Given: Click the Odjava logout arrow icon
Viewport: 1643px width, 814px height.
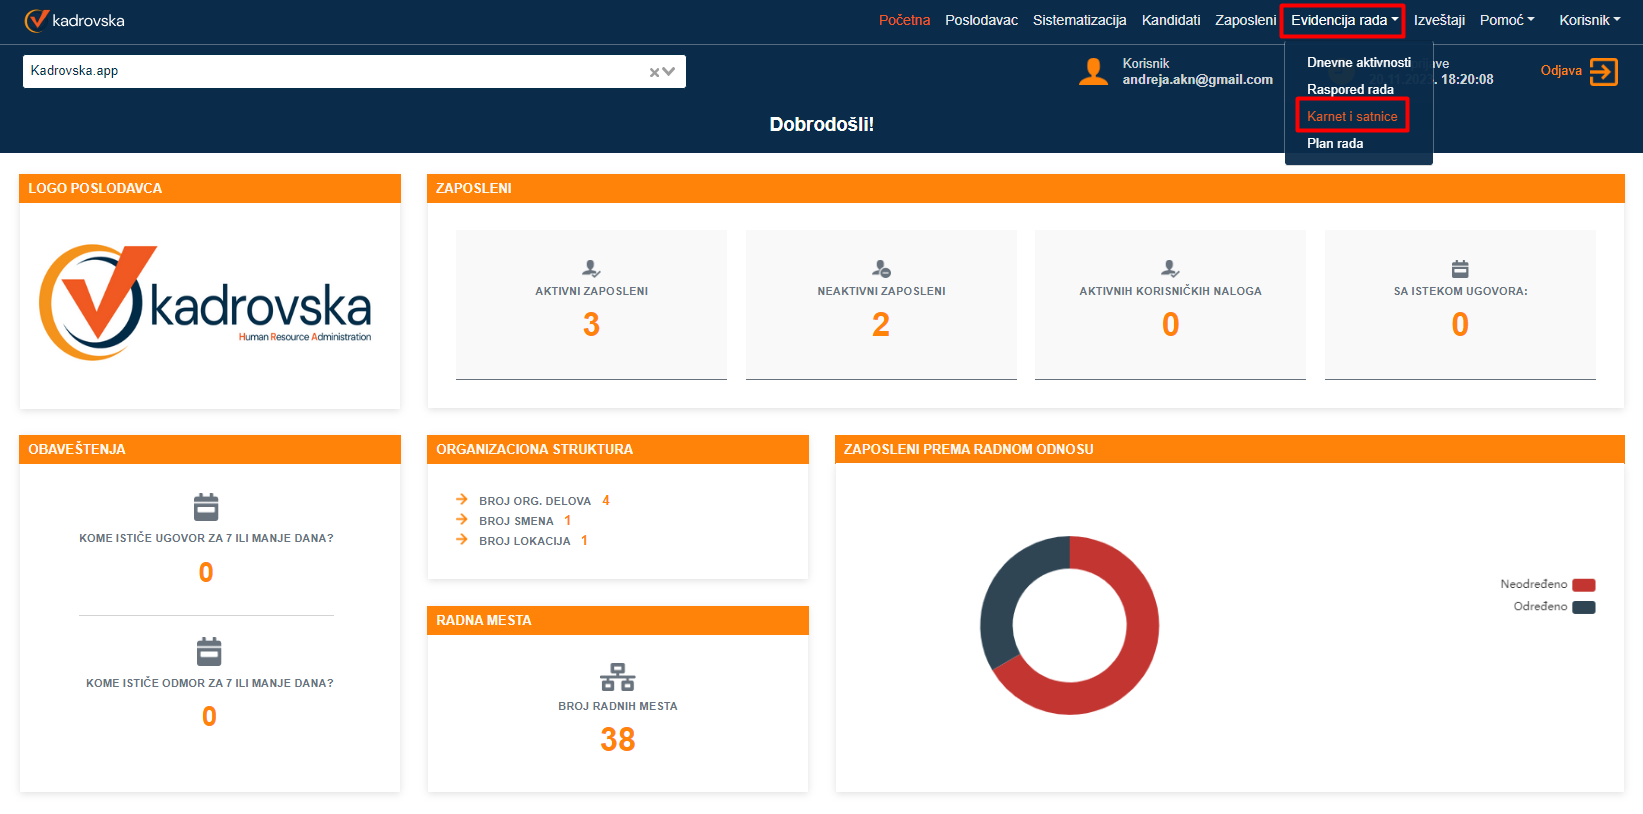Looking at the screenshot, I should click(1603, 72).
